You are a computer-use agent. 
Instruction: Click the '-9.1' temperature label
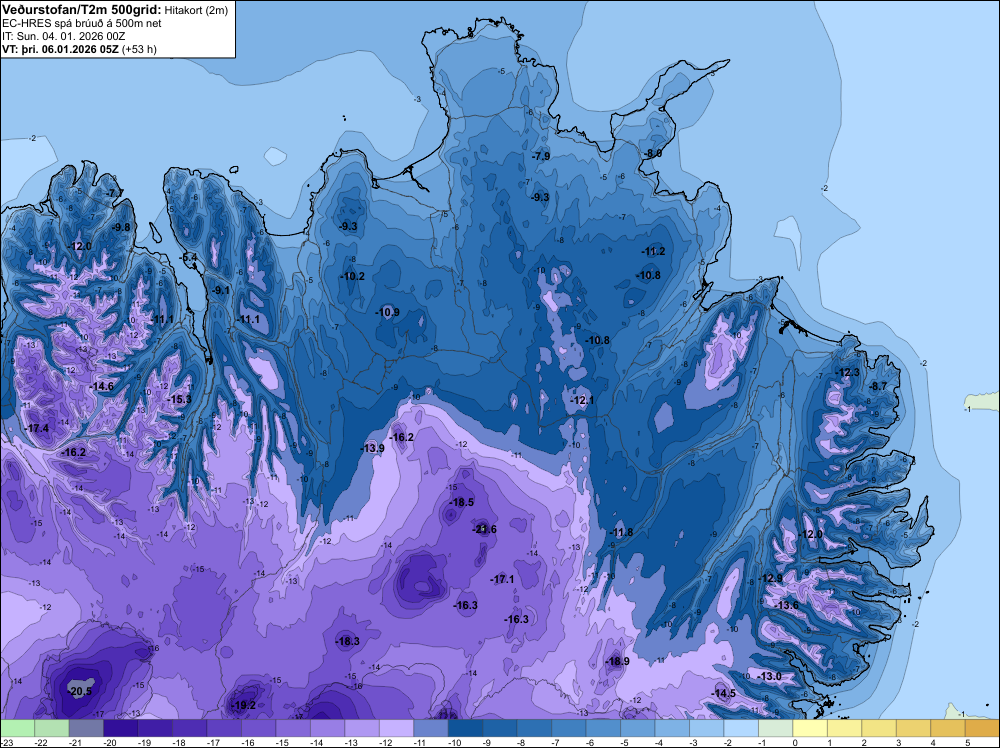(221, 291)
